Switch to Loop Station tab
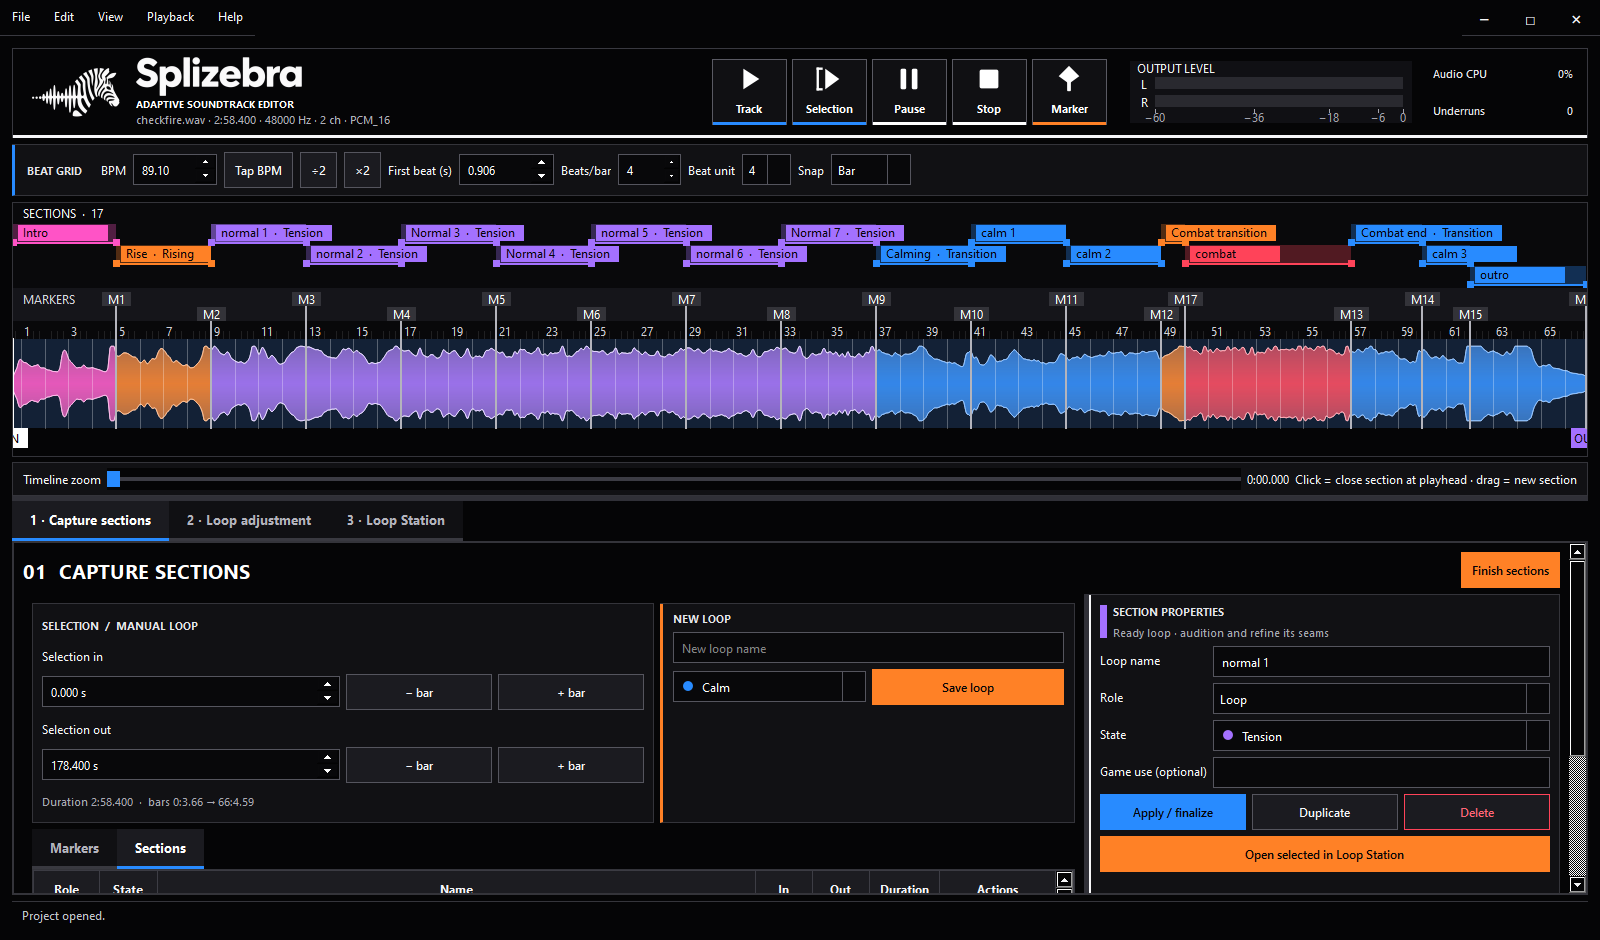This screenshot has height=940, width=1600. (x=395, y=520)
